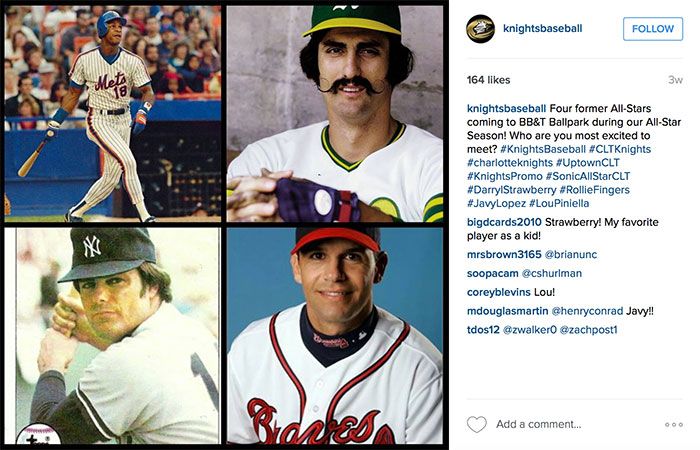Screen dimensions: 700x450
Task: Open knightsbaseball username link in header
Action: 542,29
